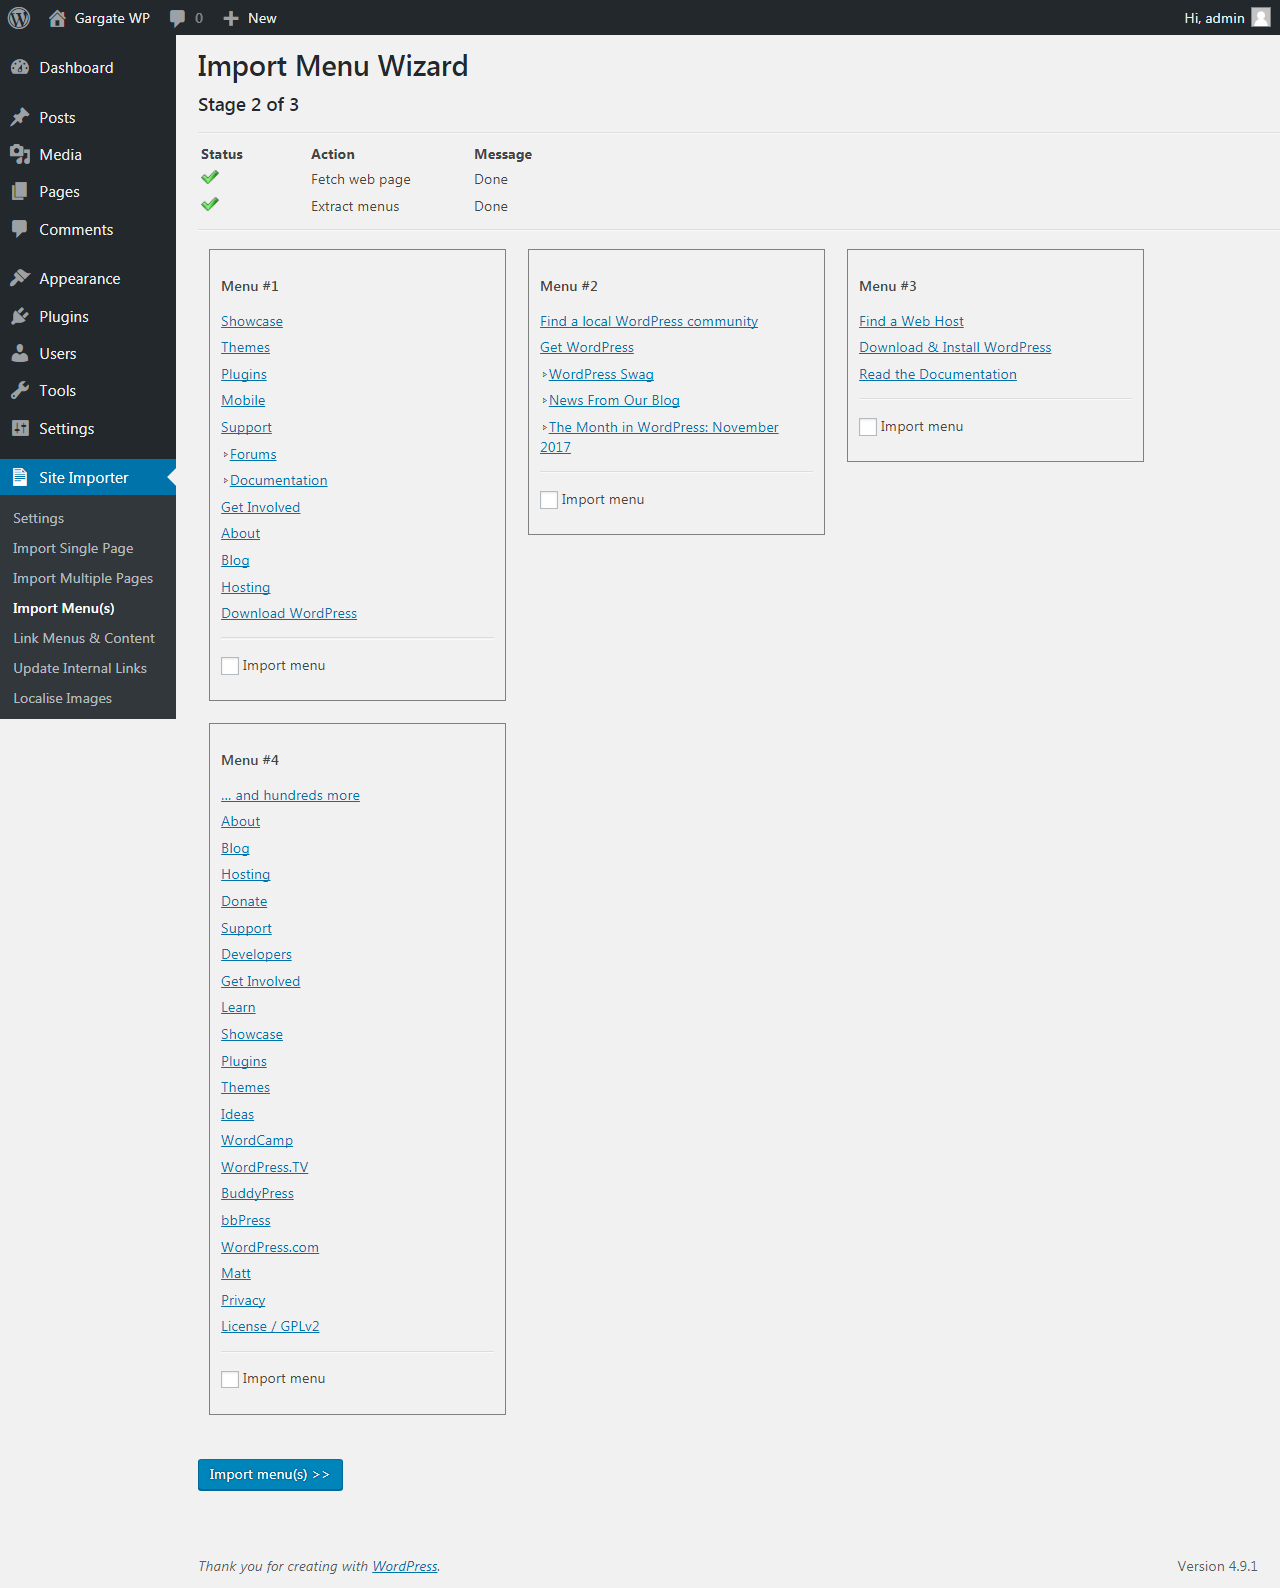The width and height of the screenshot is (1280, 1588).
Task: Open the comments bubble icon in admin bar
Action: point(178,18)
